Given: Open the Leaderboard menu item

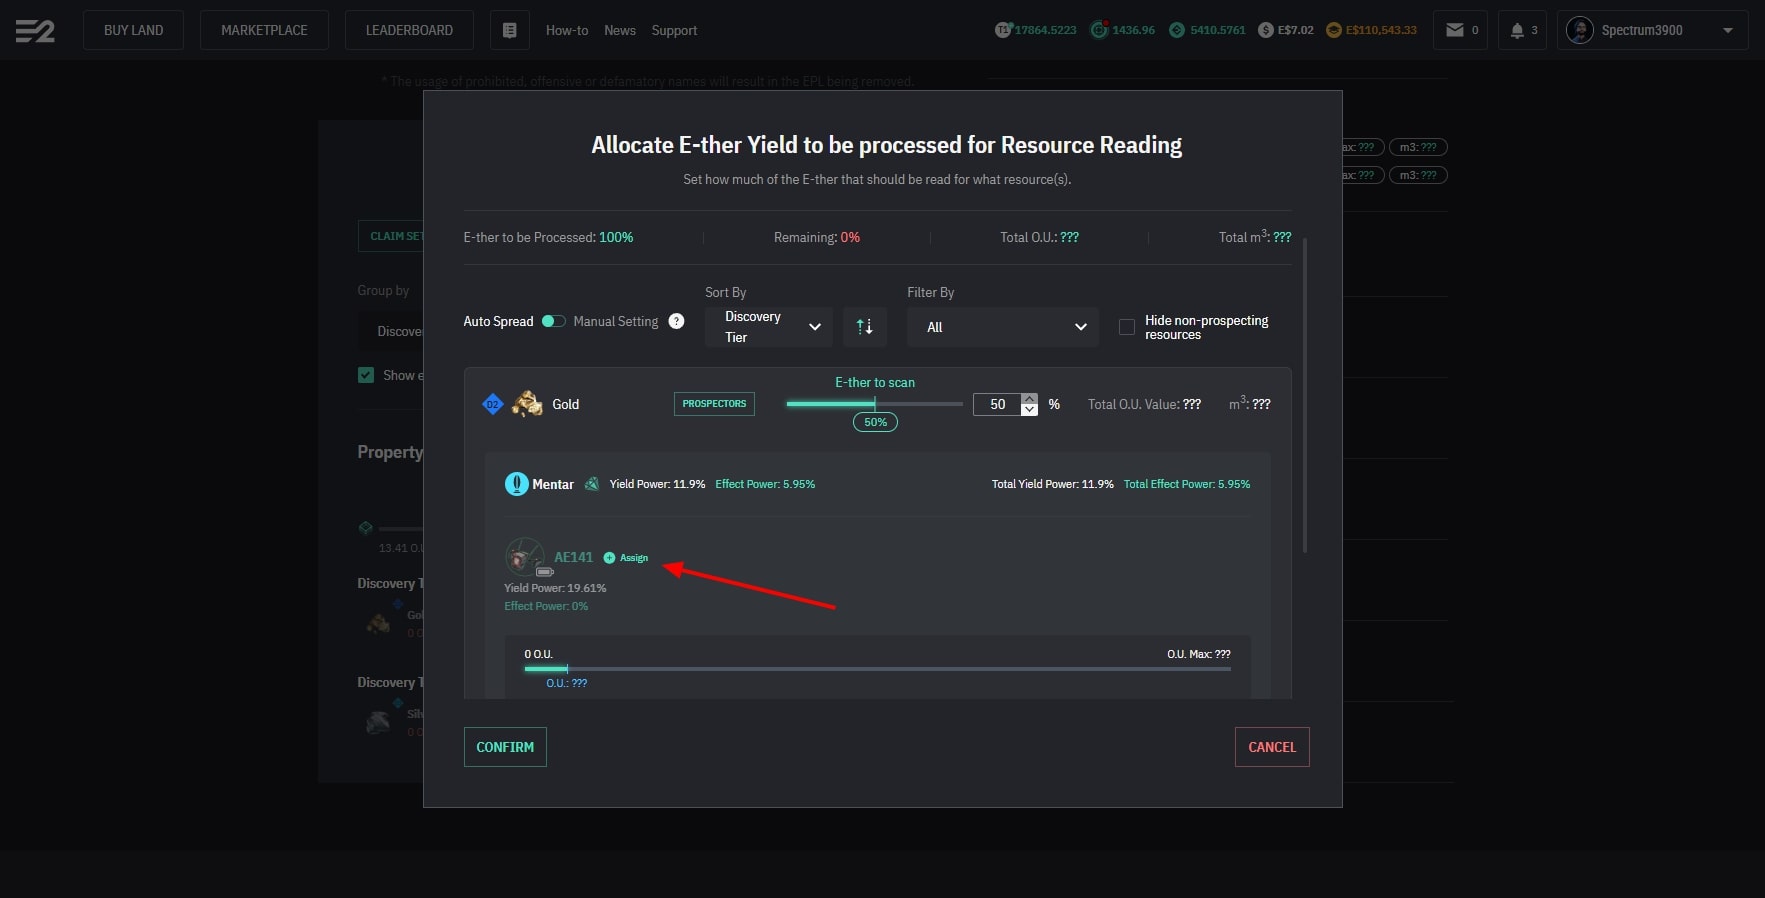Looking at the screenshot, I should (409, 30).
